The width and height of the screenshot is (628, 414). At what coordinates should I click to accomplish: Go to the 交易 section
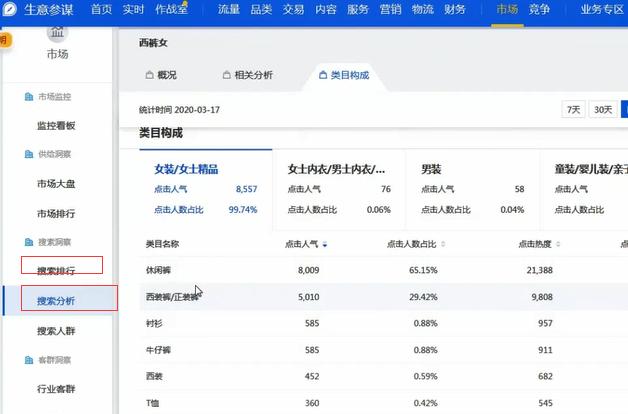(x=293, y=9)
